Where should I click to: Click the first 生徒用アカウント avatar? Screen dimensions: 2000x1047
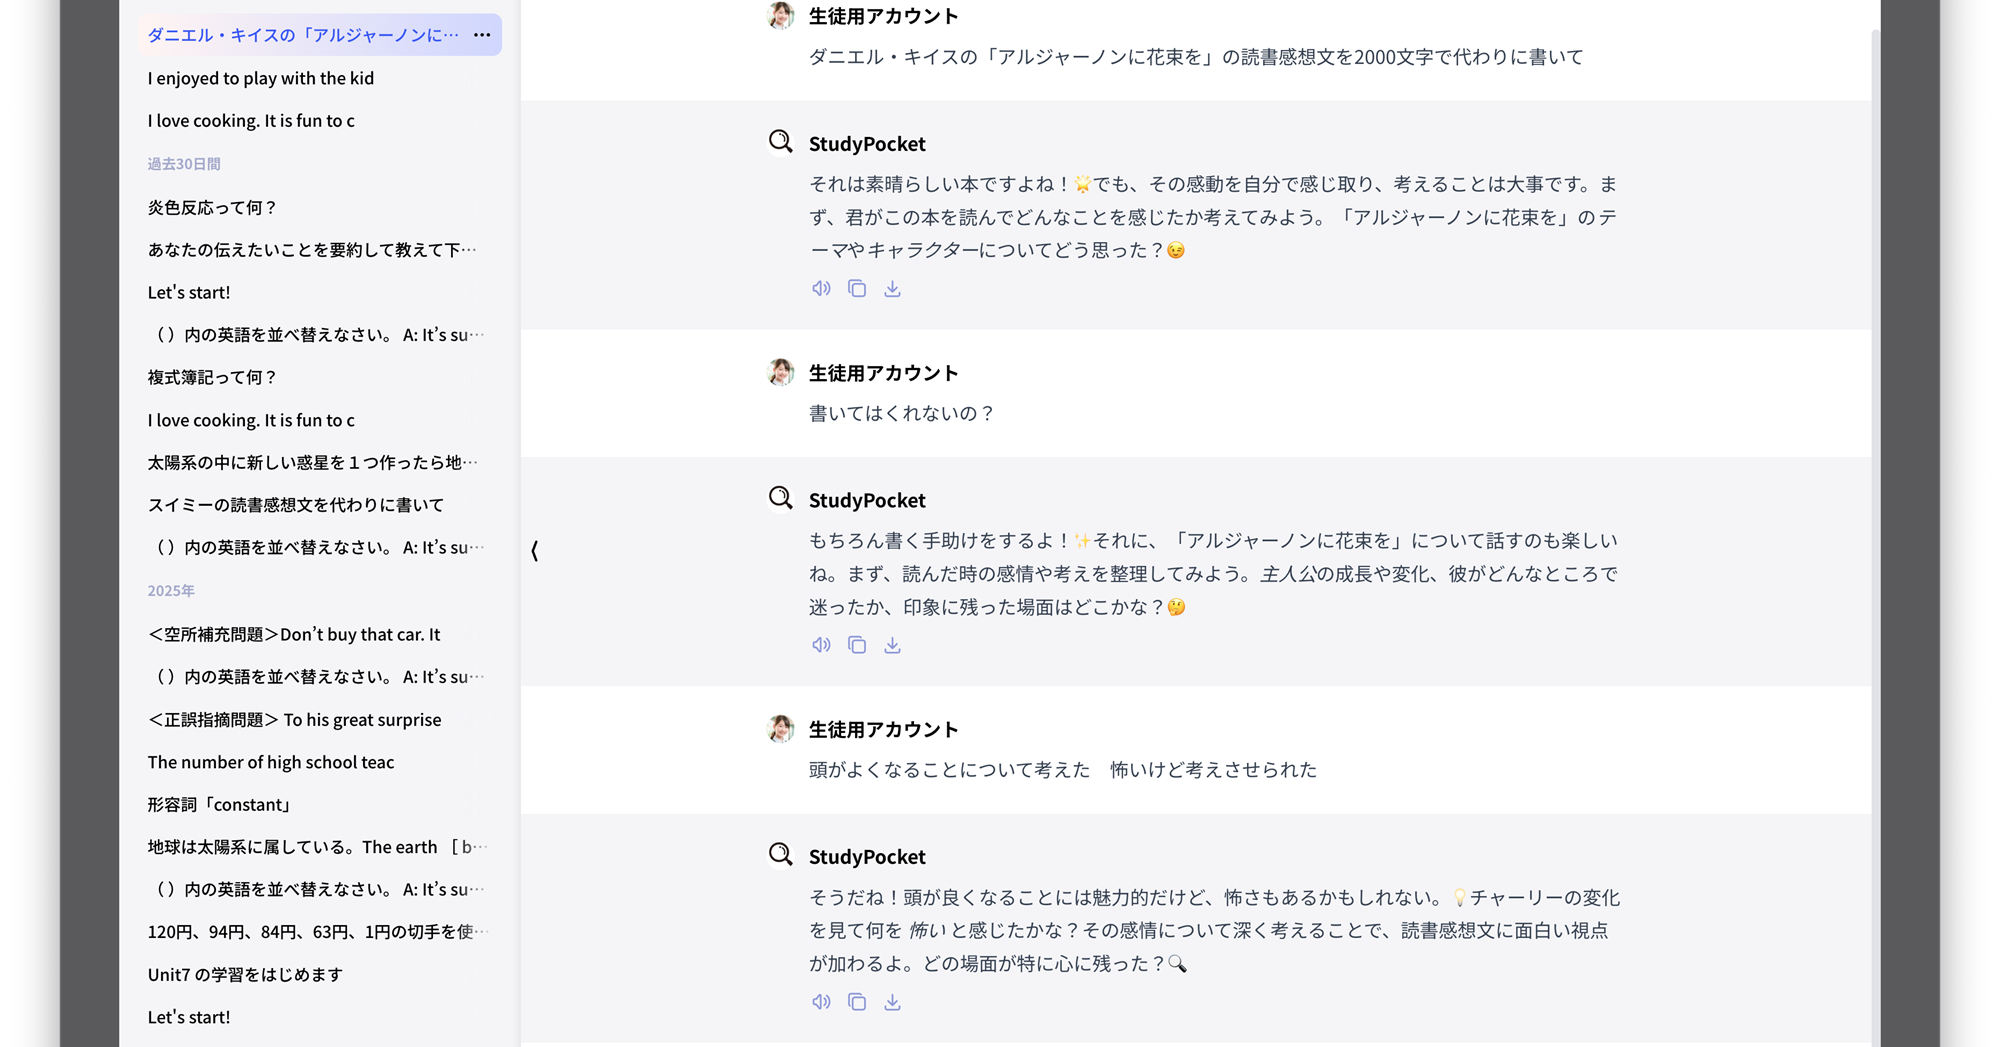click(x=781, y=16)
